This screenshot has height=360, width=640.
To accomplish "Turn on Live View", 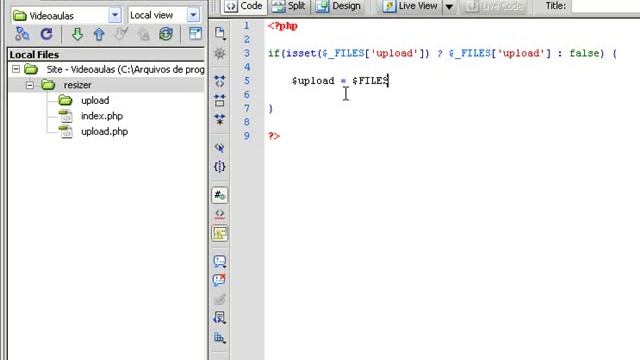I will click(411, 6).
